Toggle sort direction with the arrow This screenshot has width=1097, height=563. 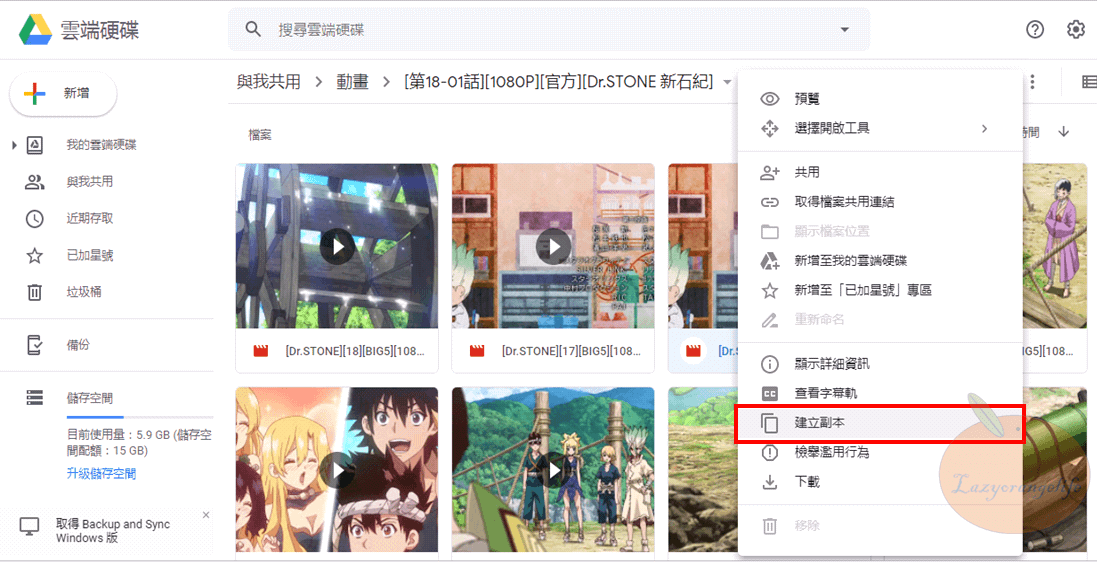coord(1063,132)
